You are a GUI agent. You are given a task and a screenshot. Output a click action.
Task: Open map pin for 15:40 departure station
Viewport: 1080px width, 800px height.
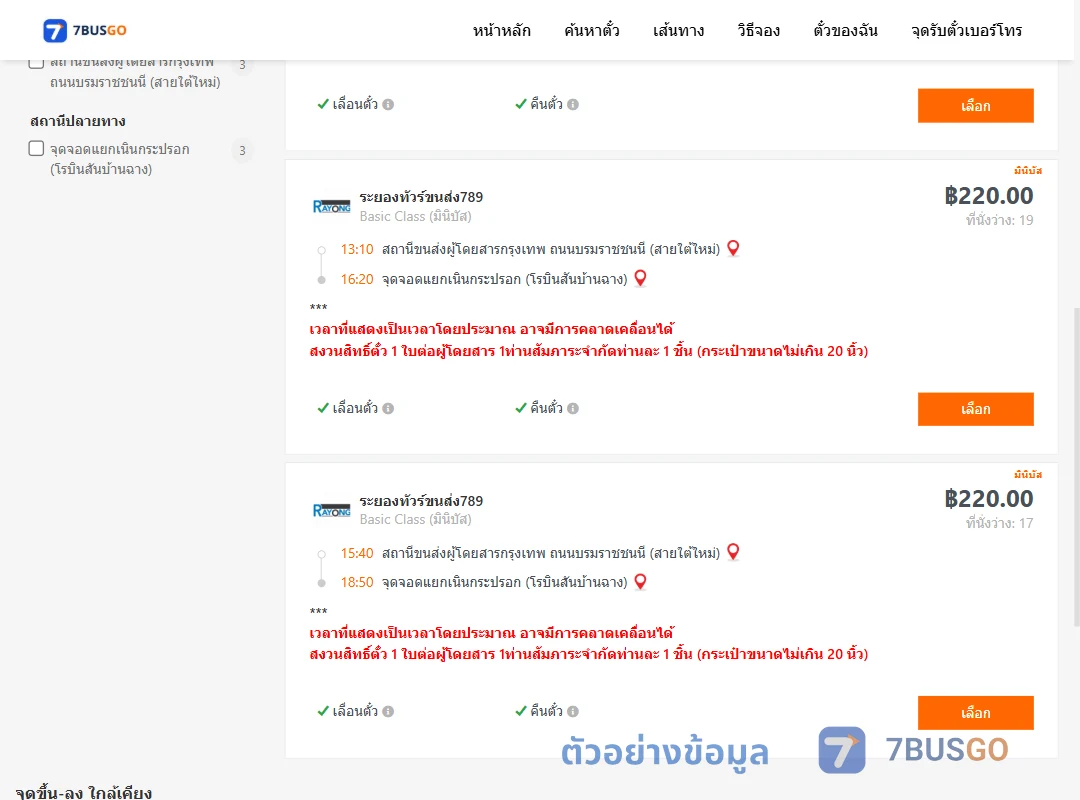tap(734, 552)
